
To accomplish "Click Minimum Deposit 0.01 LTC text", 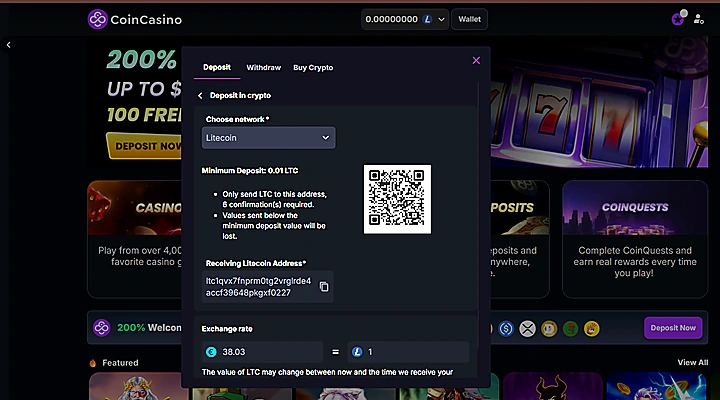I will [250, 170].
